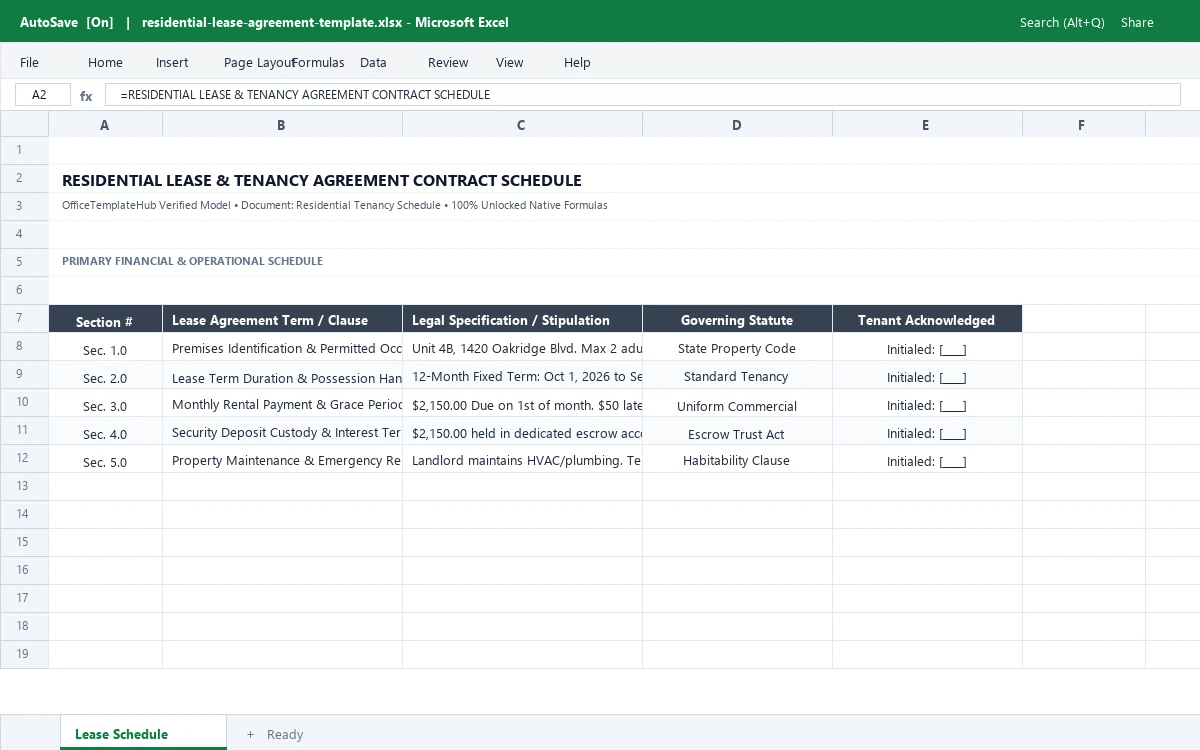Select the Landlord maintains HVAC/plumbing cell
Image resolution: width=1200 pixels, height=750 pixels.
click(x=522, y=459)
